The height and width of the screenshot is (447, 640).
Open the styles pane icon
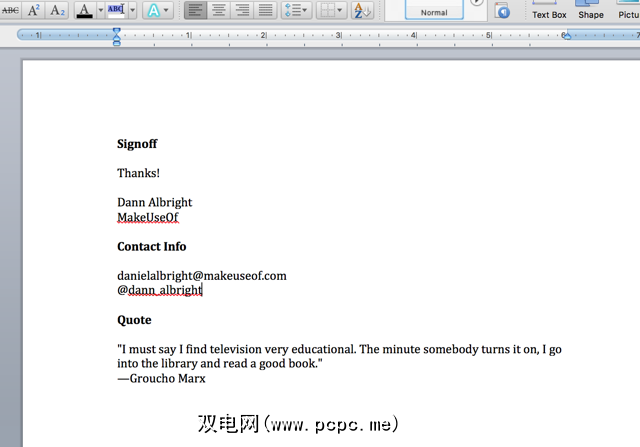(x=502, y=10)
